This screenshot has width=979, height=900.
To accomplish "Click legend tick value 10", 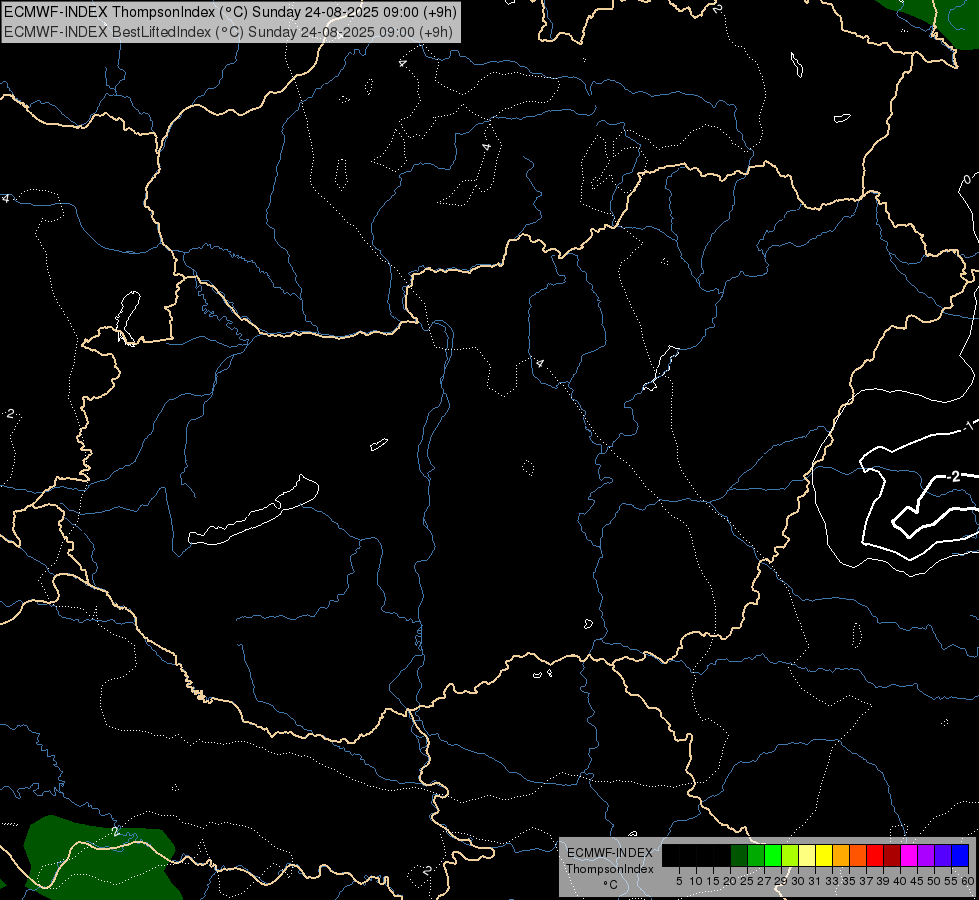I will [696, 881].
